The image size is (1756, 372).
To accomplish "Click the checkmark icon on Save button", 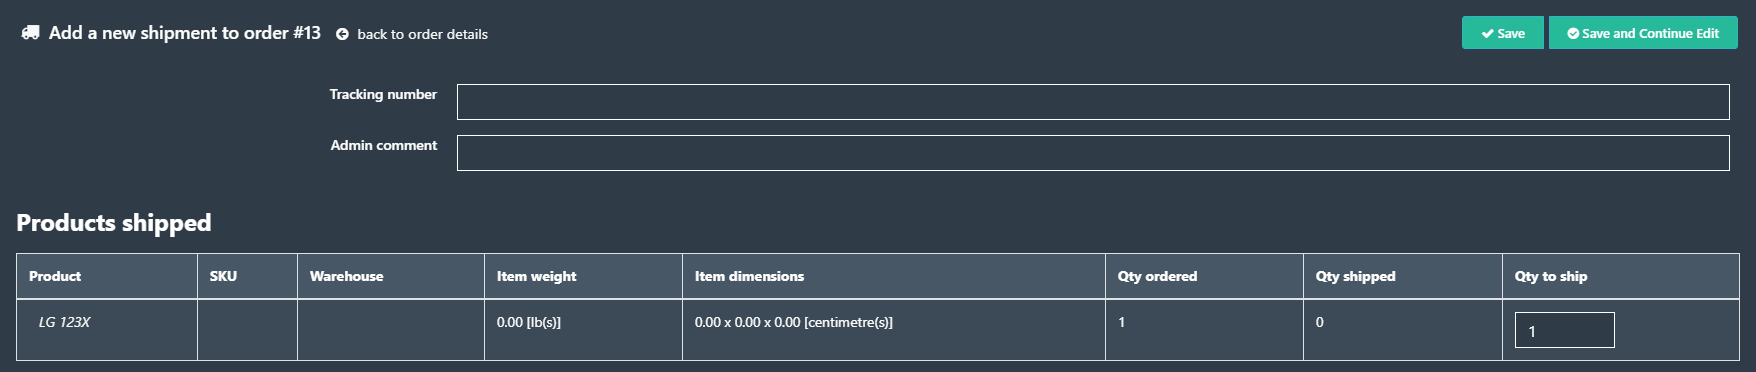I will [1488, 33].
